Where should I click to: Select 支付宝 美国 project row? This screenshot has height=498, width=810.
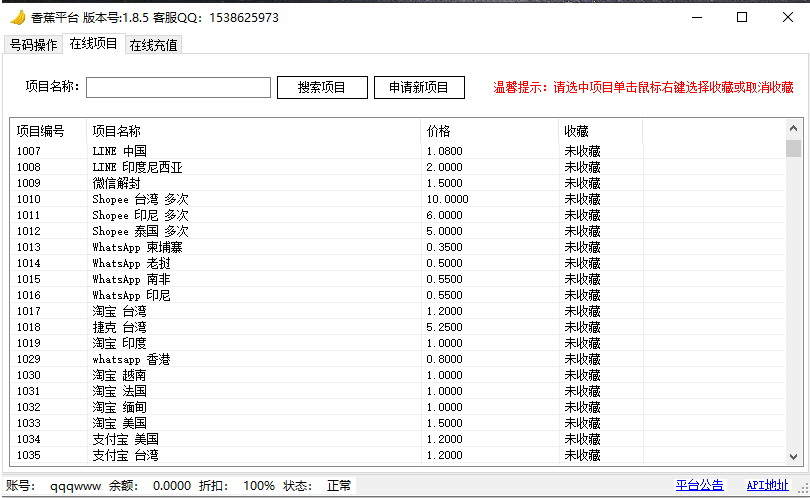398,439
